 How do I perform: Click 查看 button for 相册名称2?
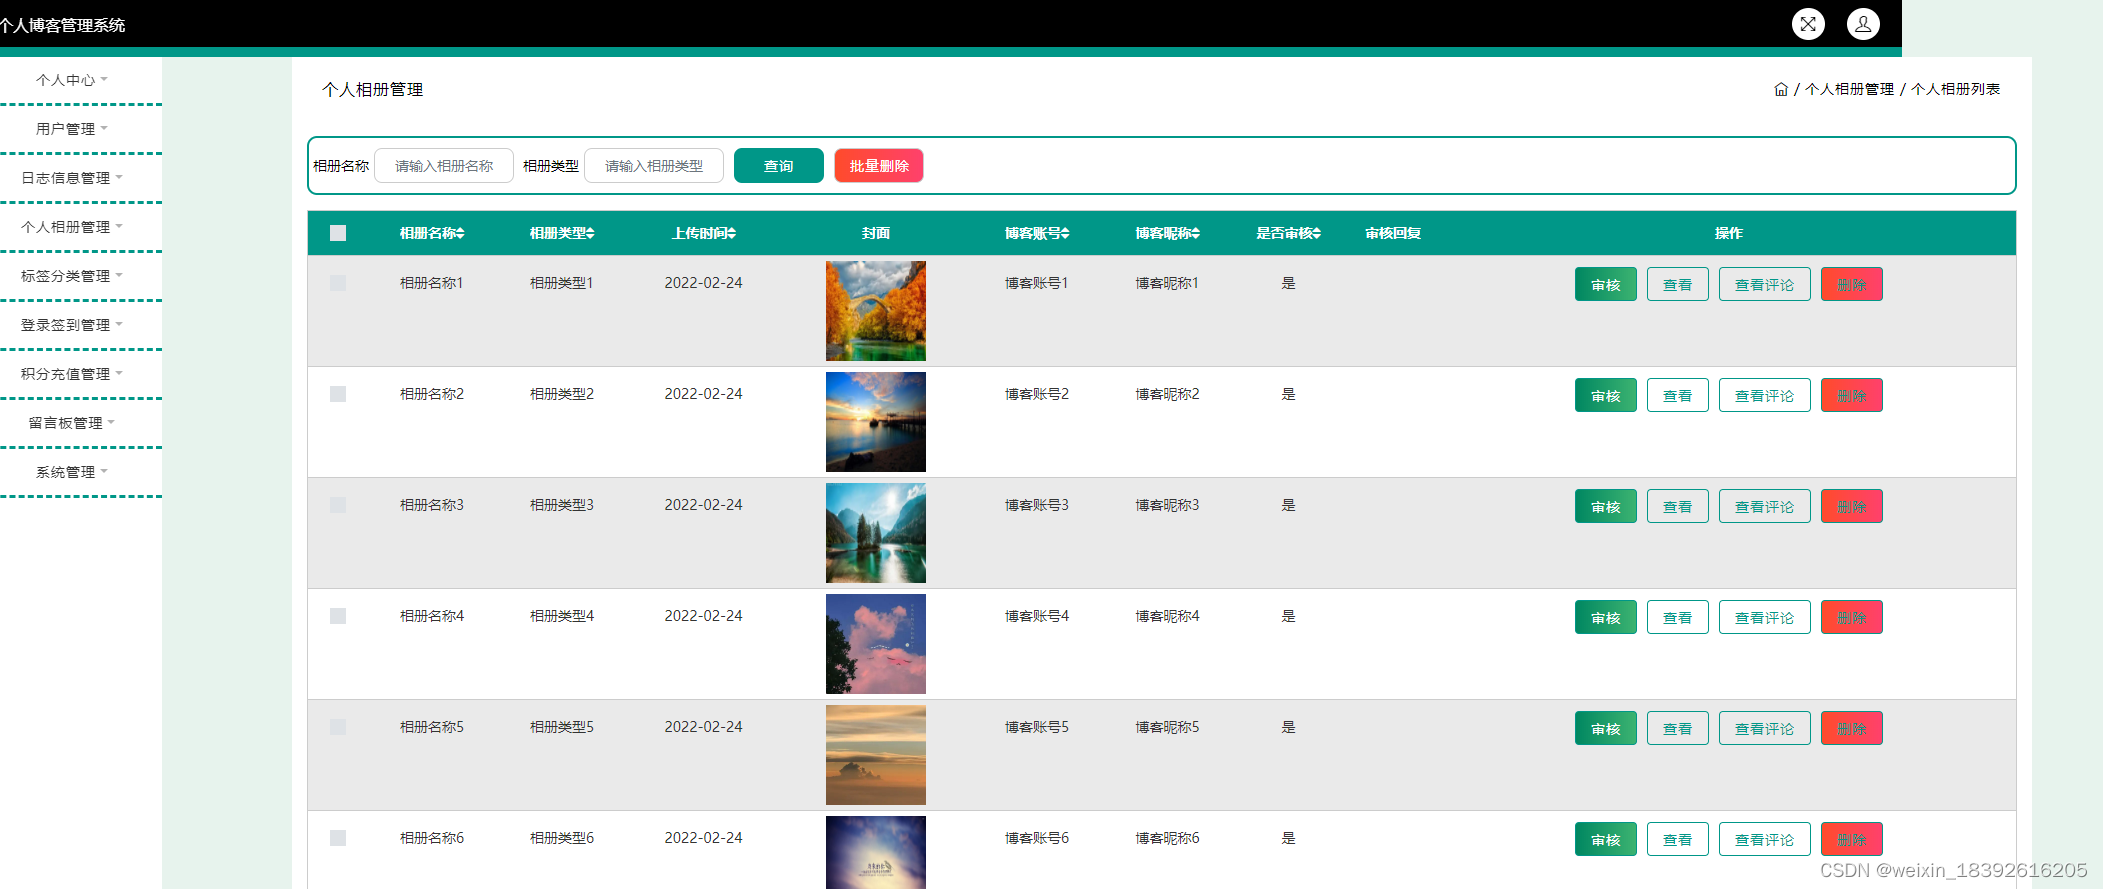point(1678,396)
